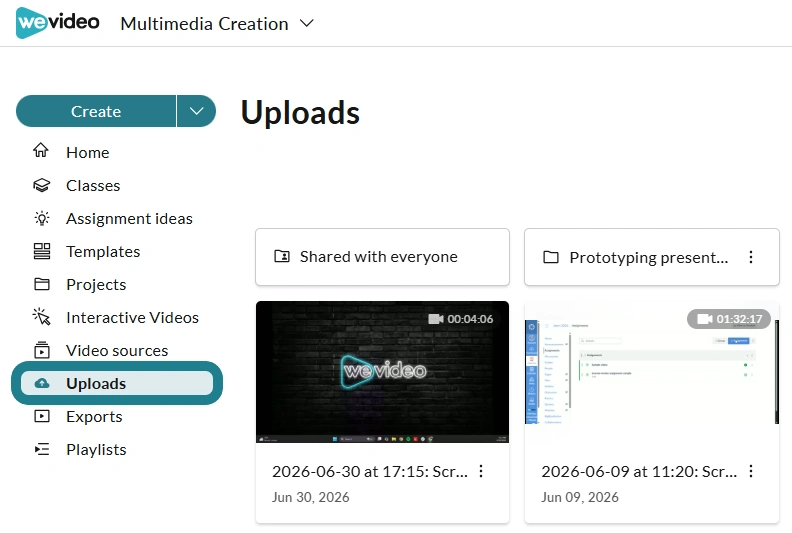
Task: Click the Exports play-box icon
Action: (x=42, y=416)
